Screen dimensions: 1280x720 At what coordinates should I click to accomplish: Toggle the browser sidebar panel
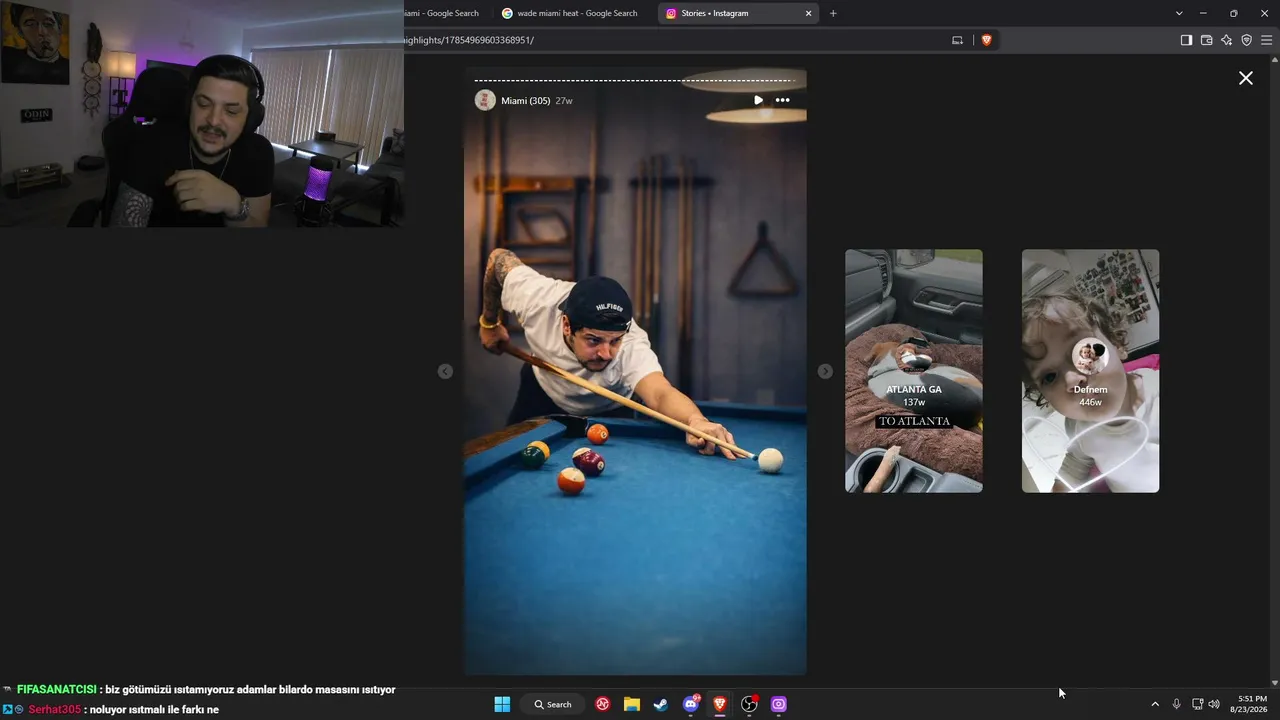click(x=1186, y=40)
